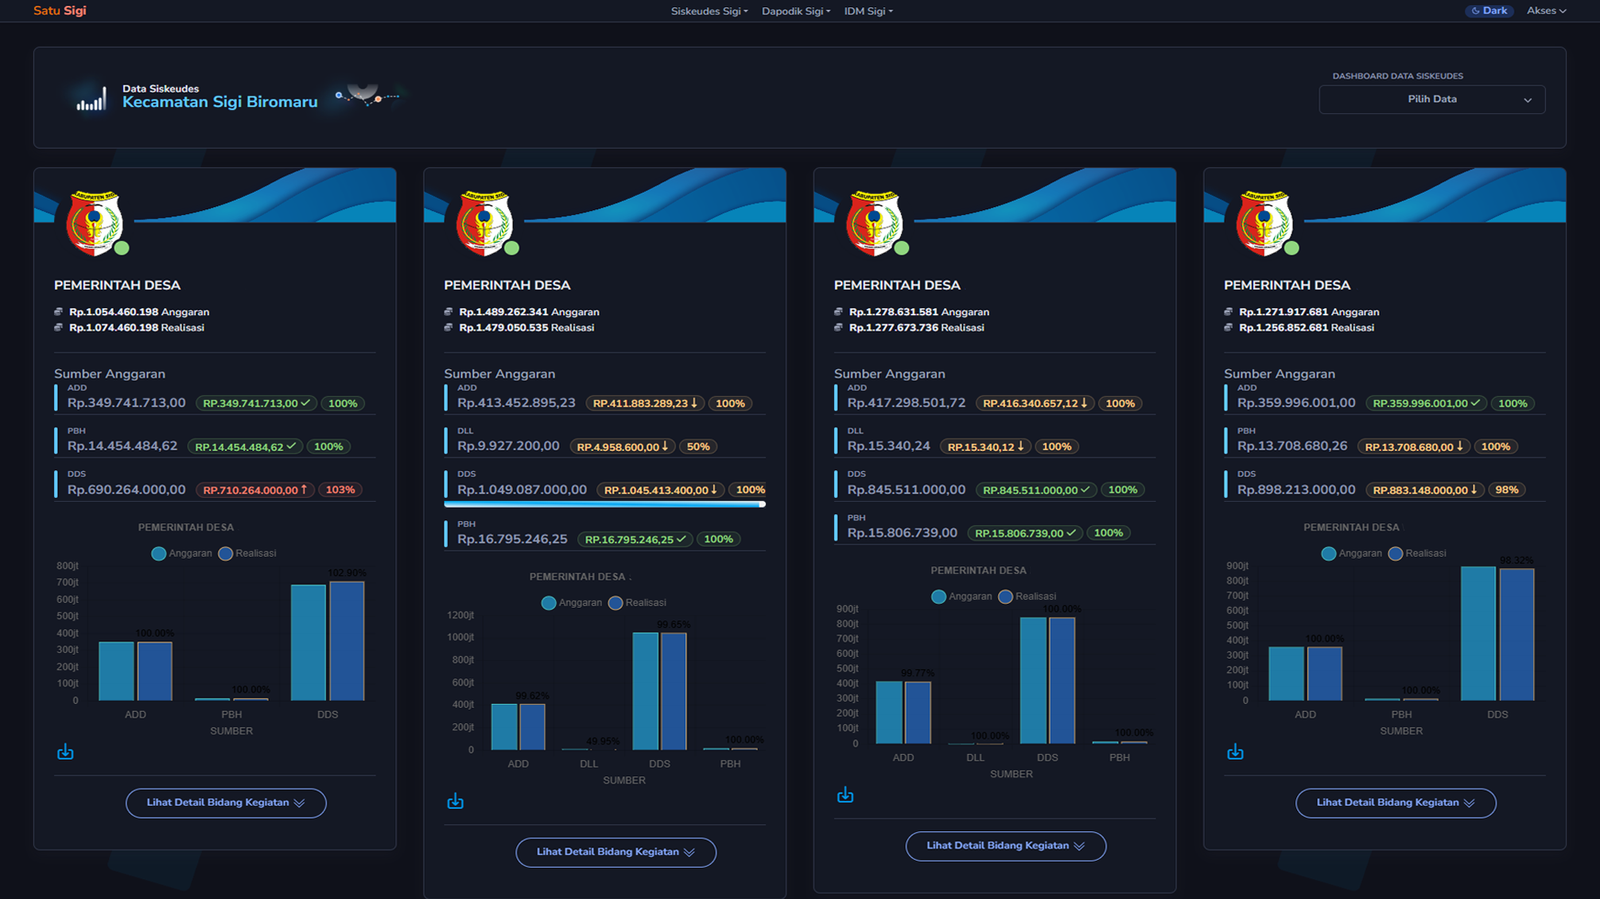The width and height of the screenshot is (1600, 899).
Task: Click download icon in the Rp.1.278.631.581 card
Action: 845,795
